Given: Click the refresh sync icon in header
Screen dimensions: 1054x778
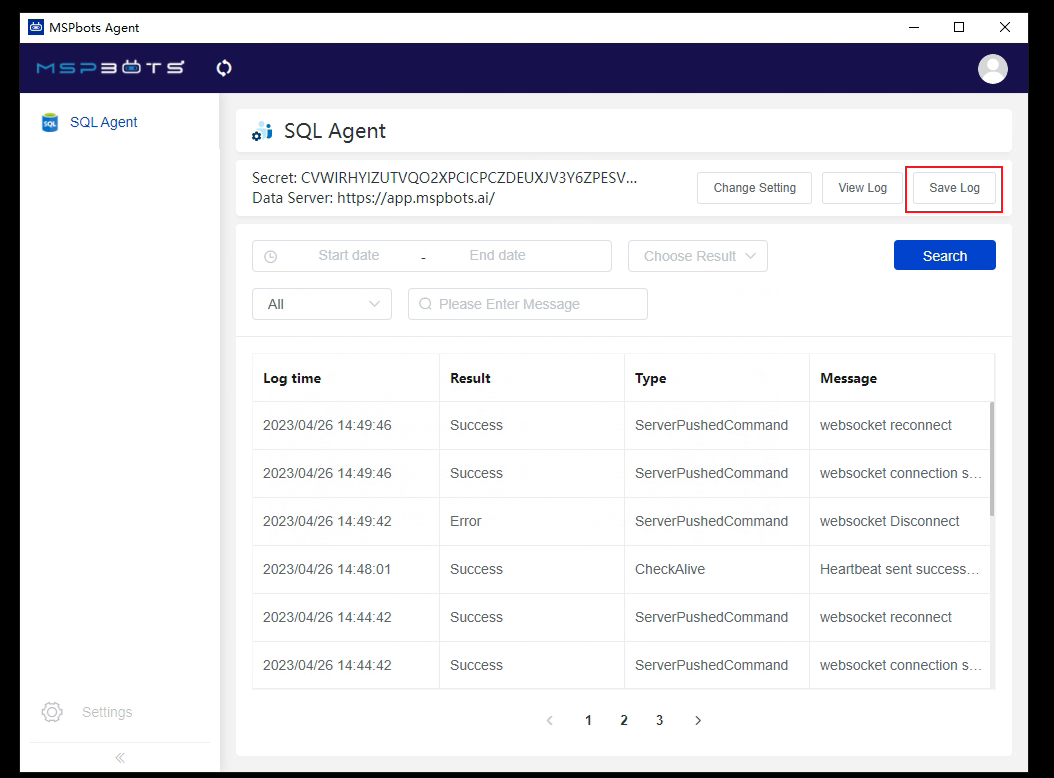Looking at the screenshot, I should point(224,68).
